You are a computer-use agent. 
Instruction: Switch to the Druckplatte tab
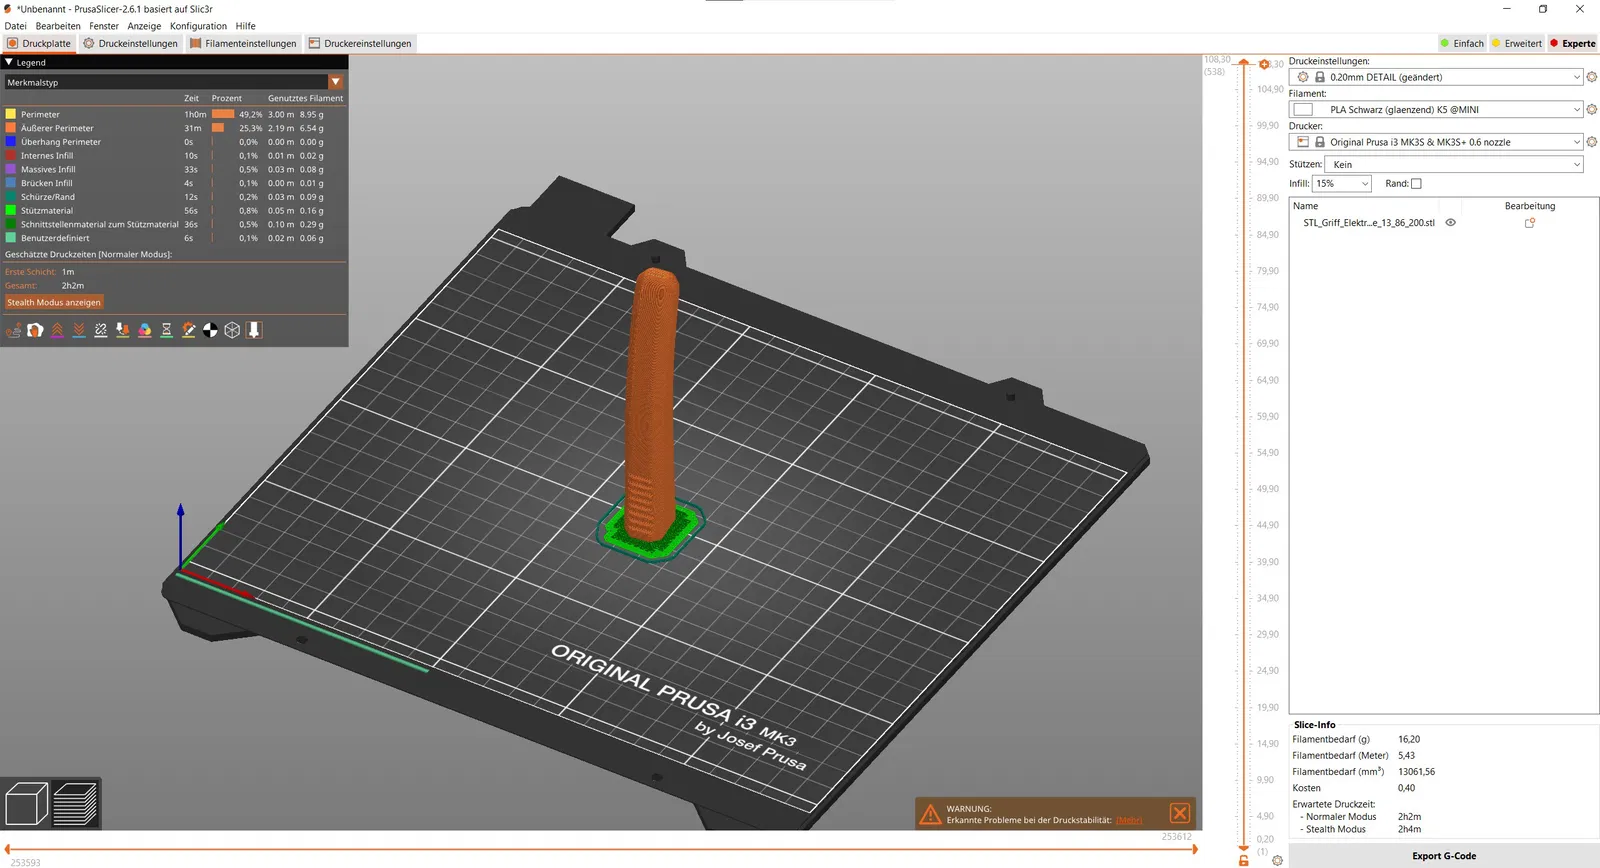coord(39,44)
